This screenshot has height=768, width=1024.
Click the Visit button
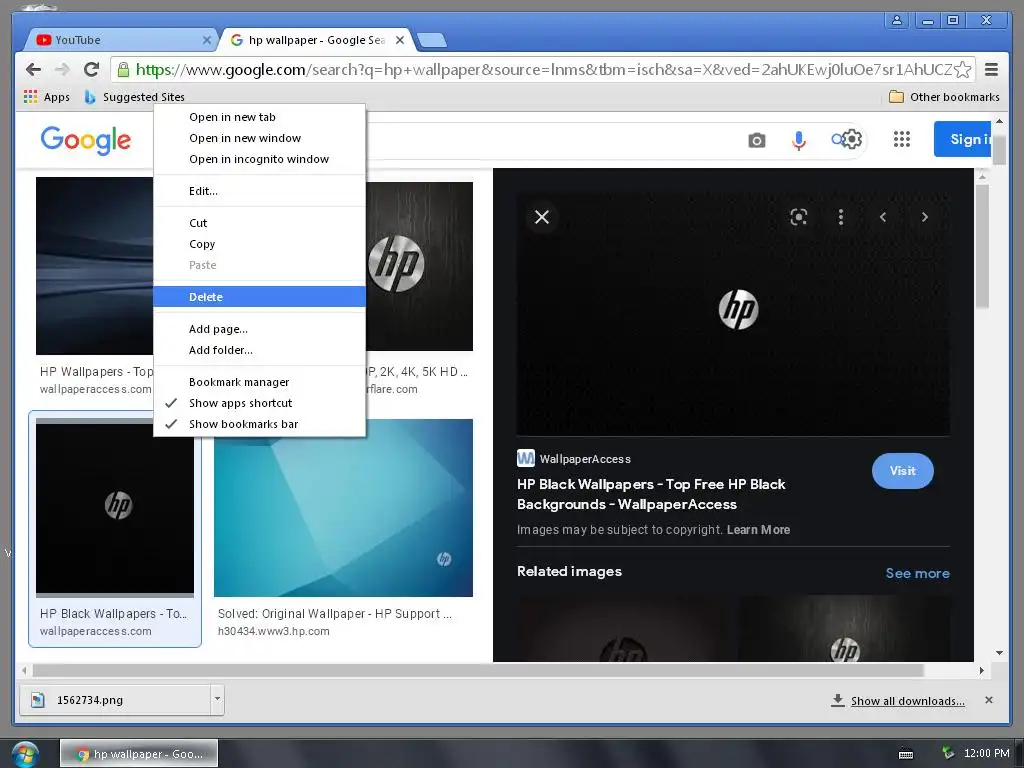903,470
